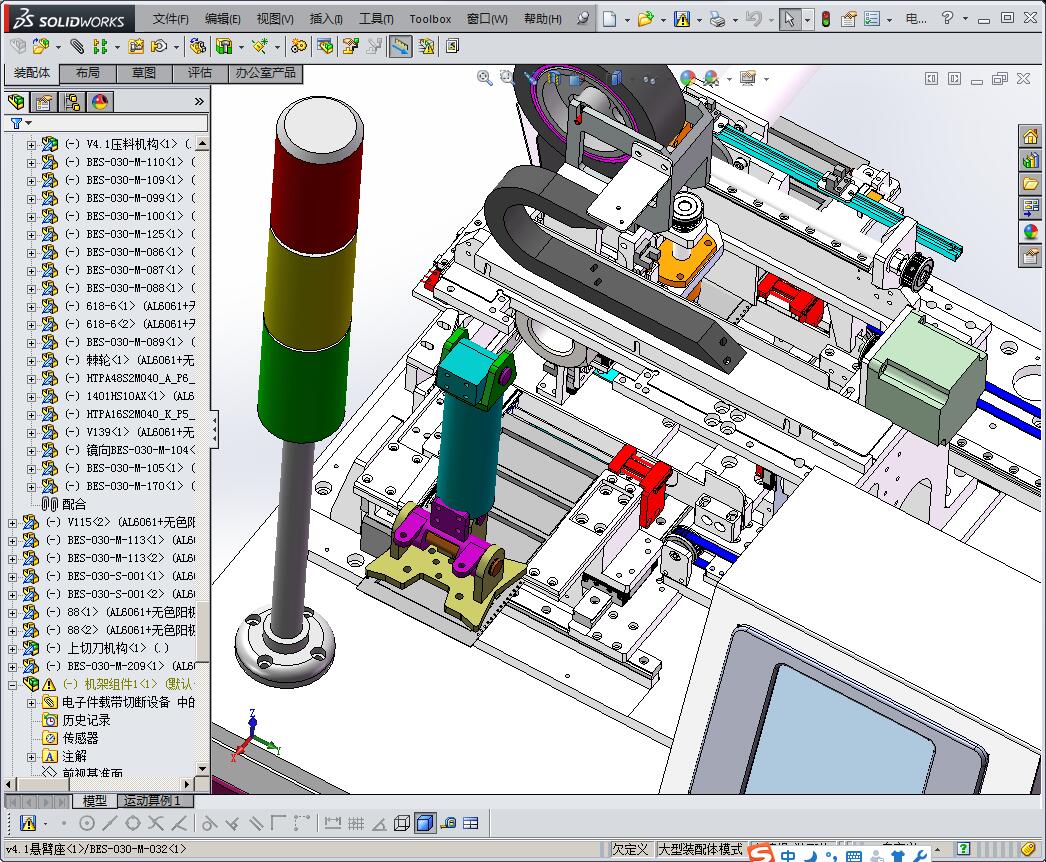
Task: Toggle Shaded With Edges display cube
Action: click(x=424, y=823)
